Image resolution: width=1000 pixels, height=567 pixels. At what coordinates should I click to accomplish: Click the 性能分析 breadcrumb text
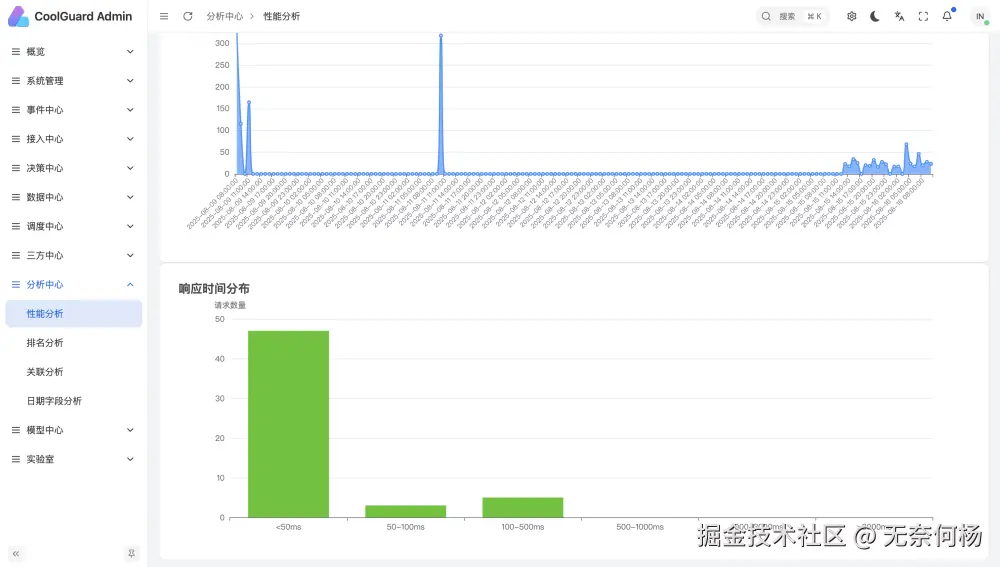(x=281, y=17)
